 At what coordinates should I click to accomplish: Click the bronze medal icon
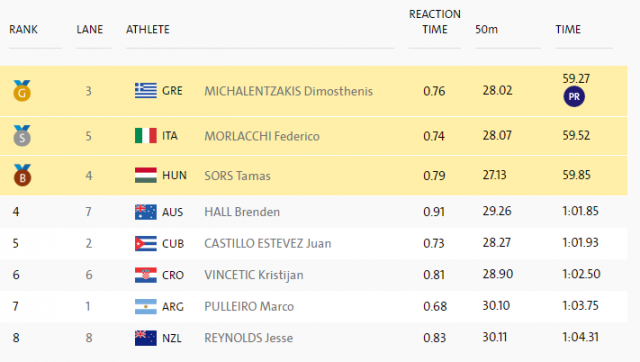[x=22, y=175]
